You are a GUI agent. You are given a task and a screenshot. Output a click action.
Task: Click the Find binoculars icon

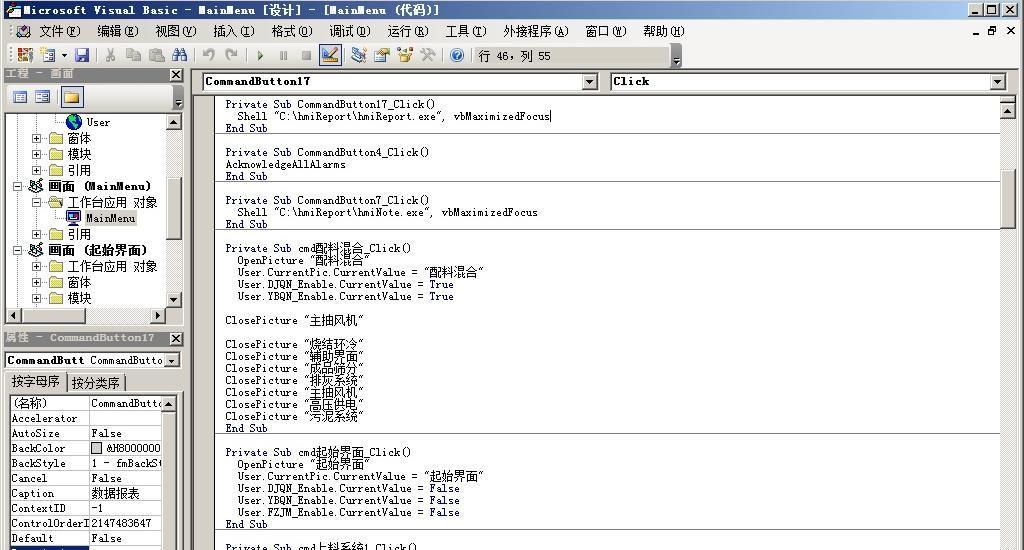[180, 56]
